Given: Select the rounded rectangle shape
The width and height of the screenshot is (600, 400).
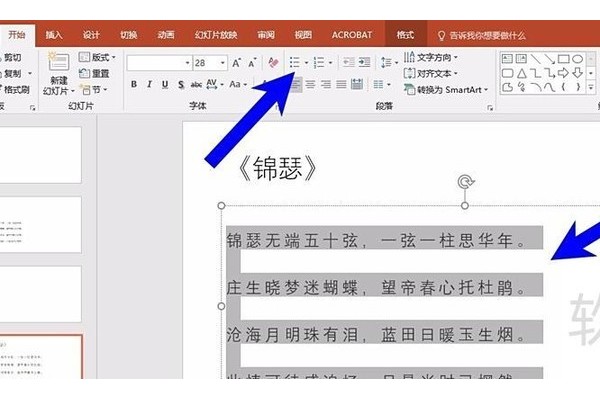Looking at the screenshot, I should click(507, 73).
